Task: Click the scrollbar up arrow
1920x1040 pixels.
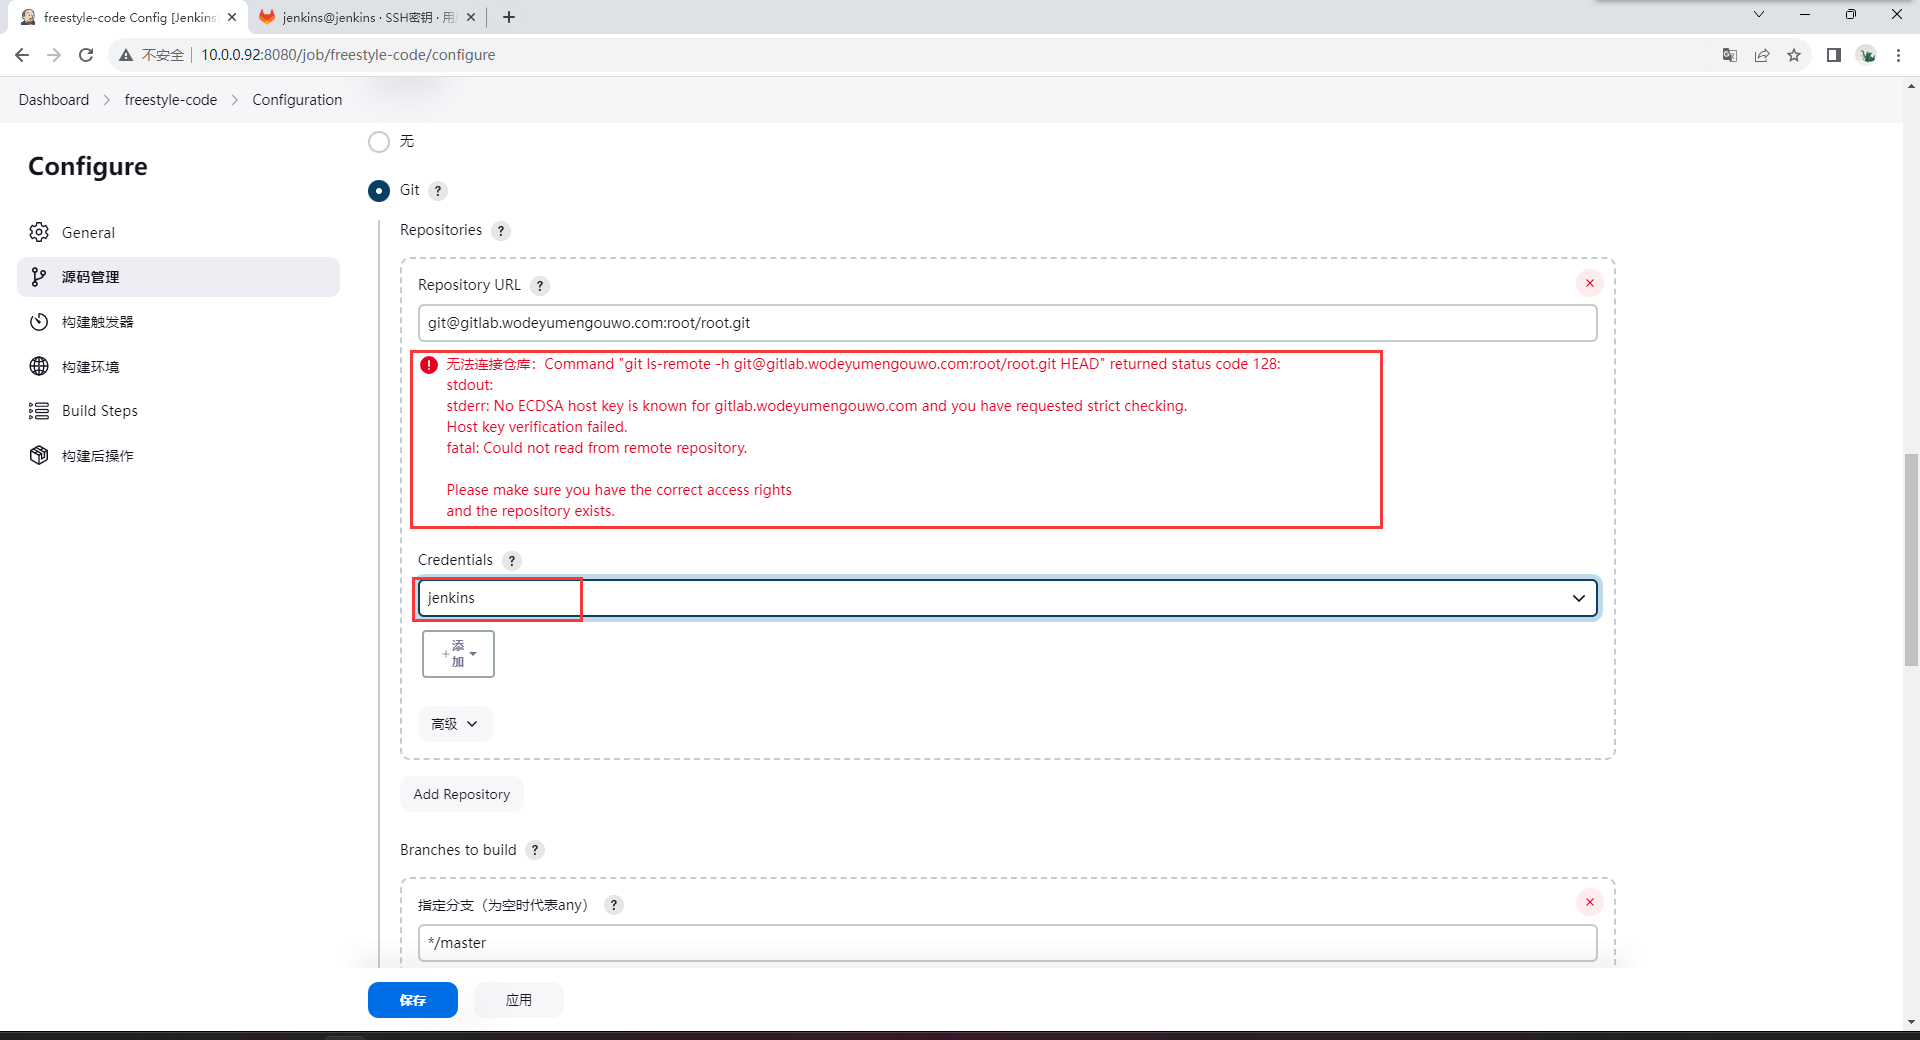Action: click(x=1911, y=87)
